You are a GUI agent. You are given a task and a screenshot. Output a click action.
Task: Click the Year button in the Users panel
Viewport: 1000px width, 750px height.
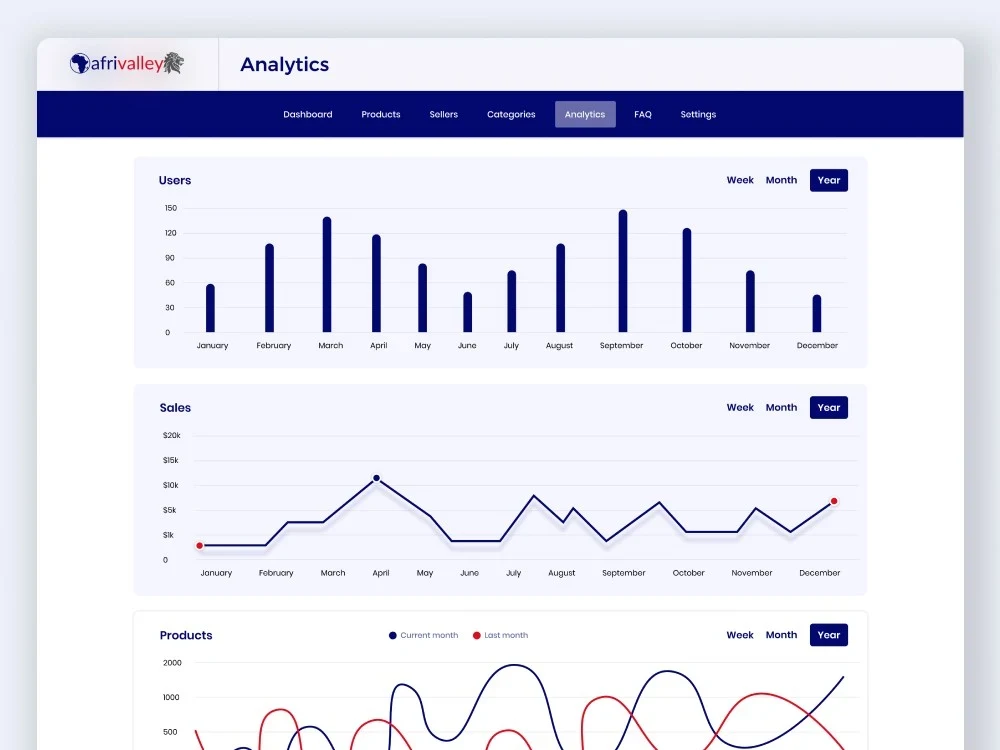click(x=828, y=180)
